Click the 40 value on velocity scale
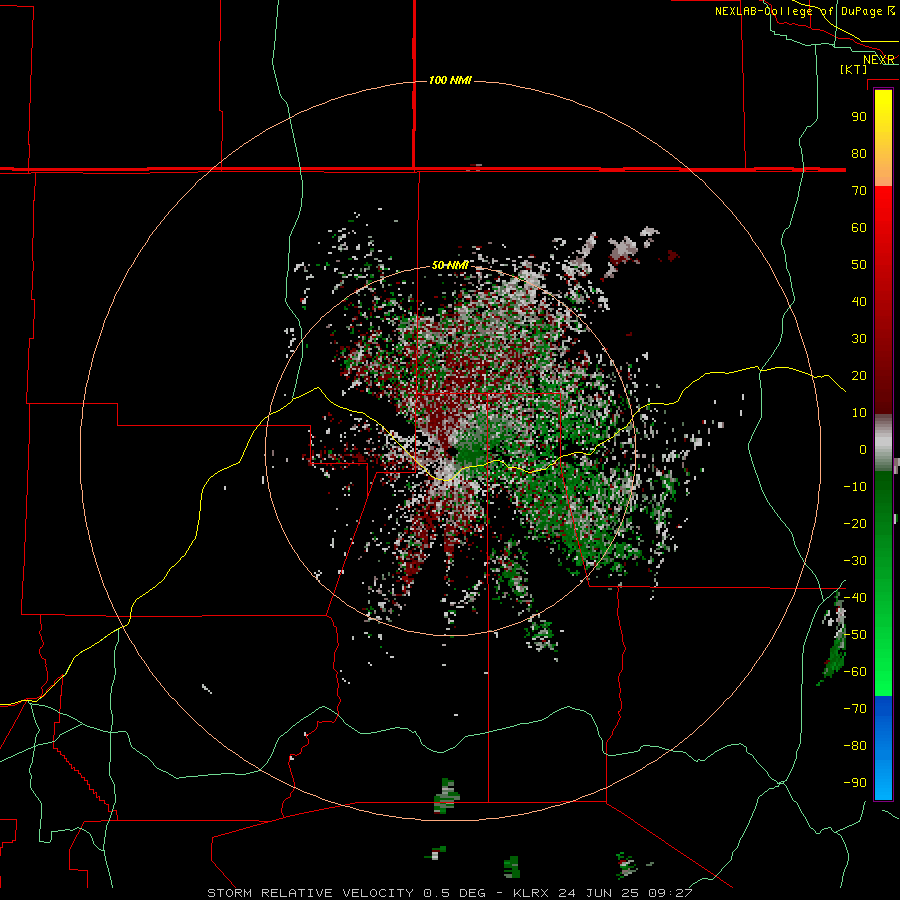 pos(859,301)
